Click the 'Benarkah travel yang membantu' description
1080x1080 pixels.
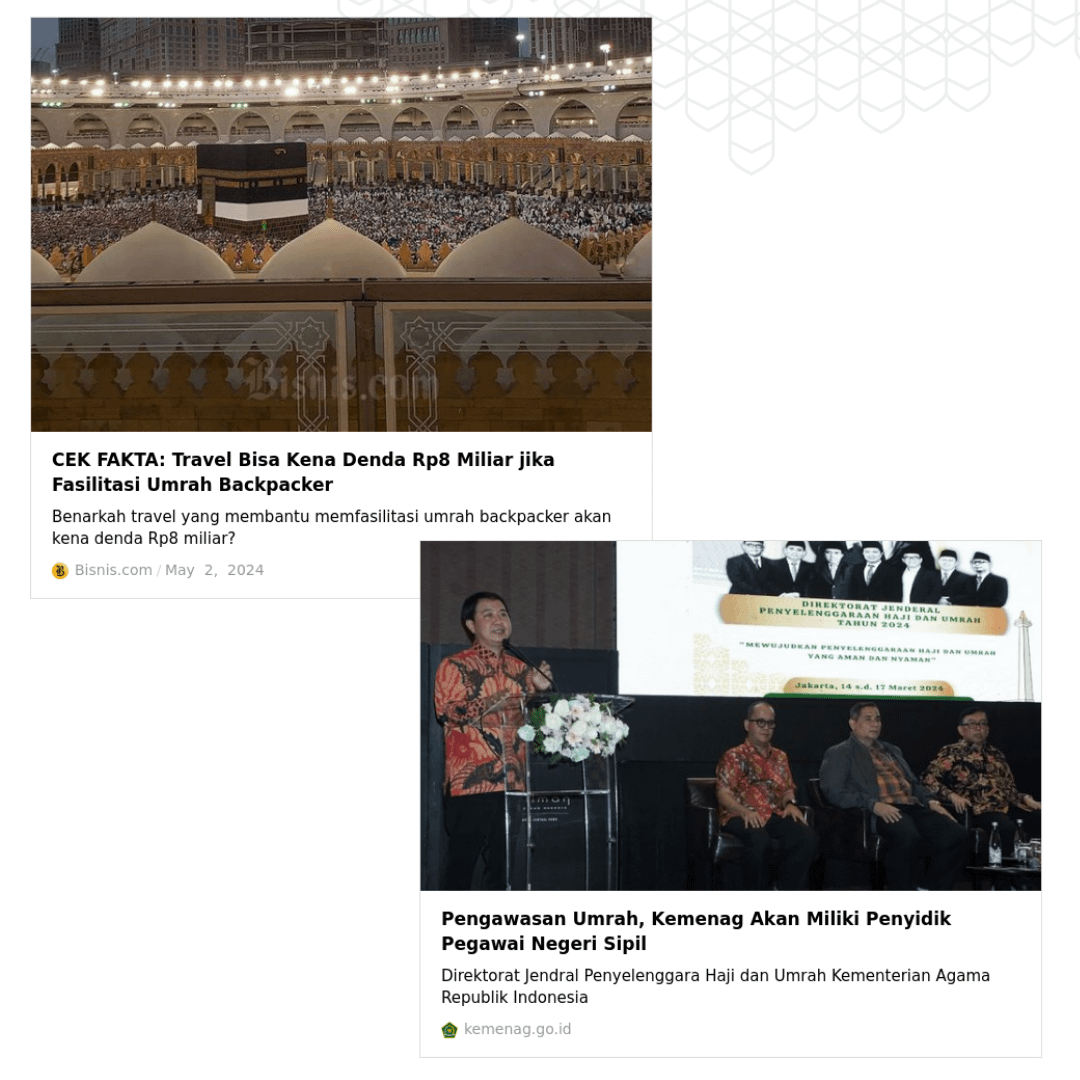(331, 528)
